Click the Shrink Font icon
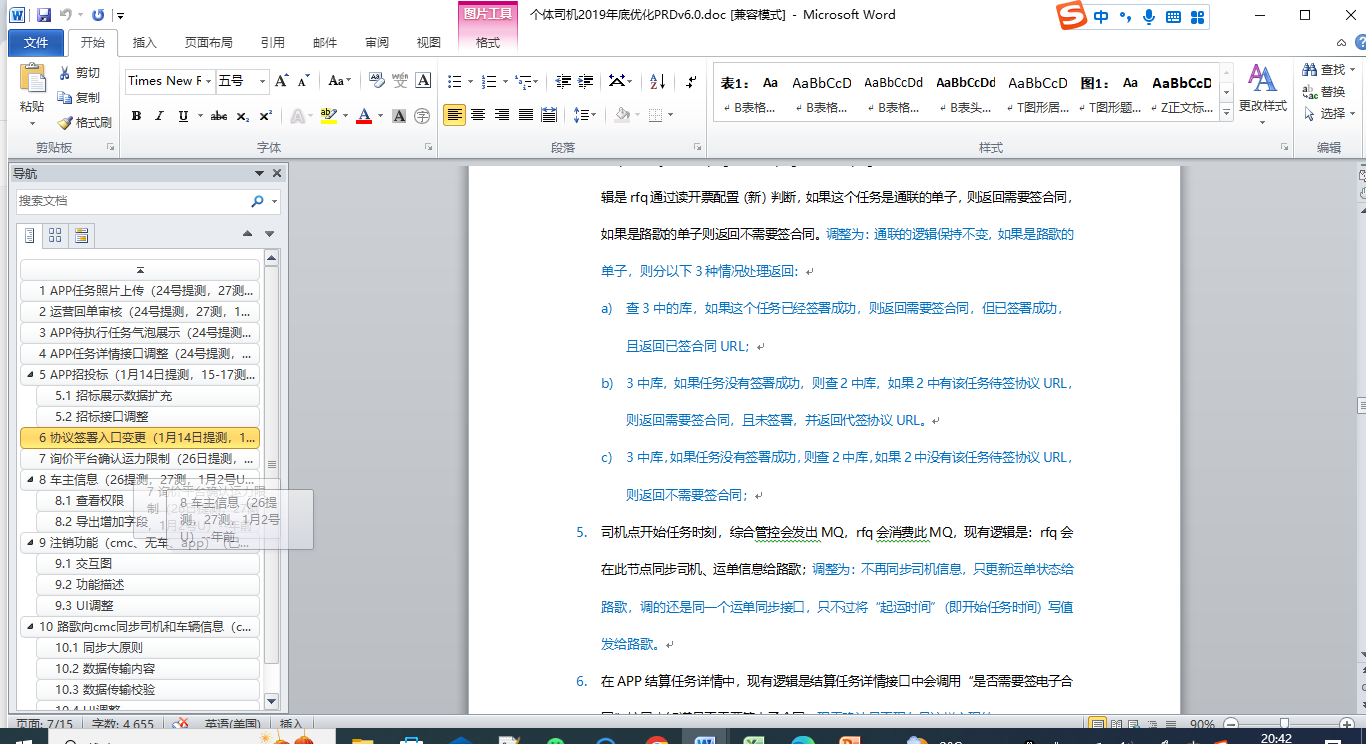 303,81
